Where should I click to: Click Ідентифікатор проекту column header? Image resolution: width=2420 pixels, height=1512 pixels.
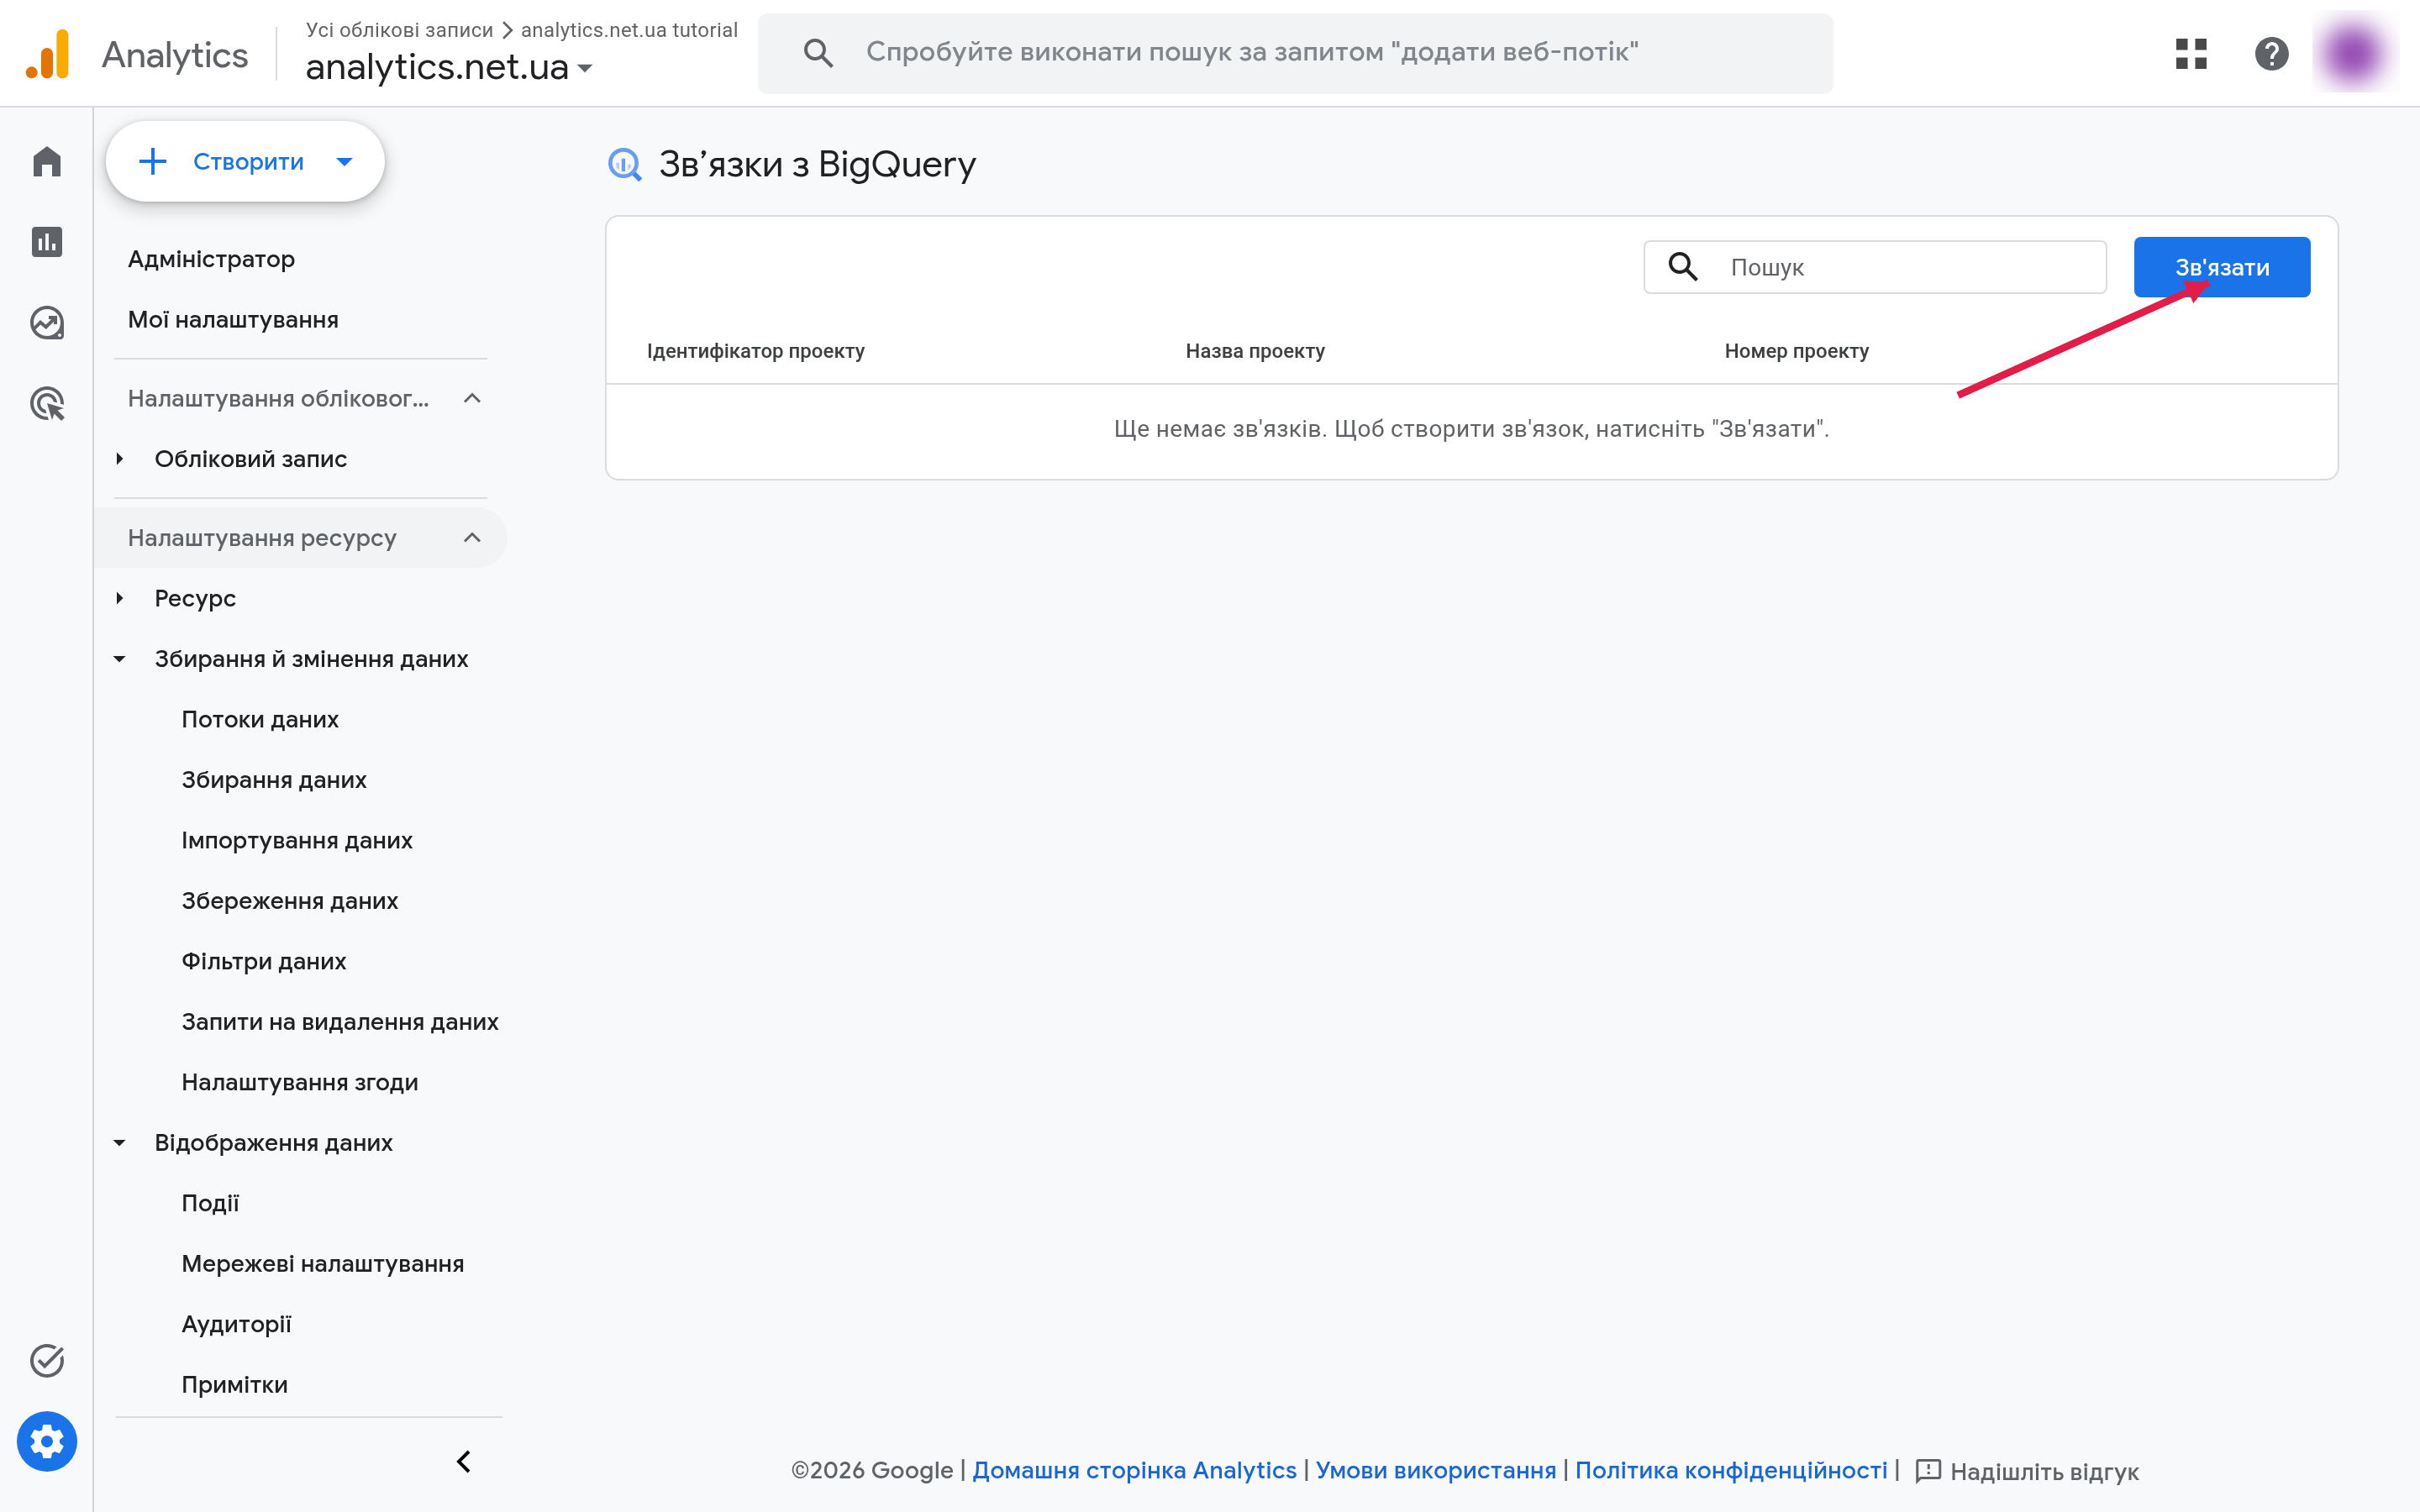click(756, 351)
